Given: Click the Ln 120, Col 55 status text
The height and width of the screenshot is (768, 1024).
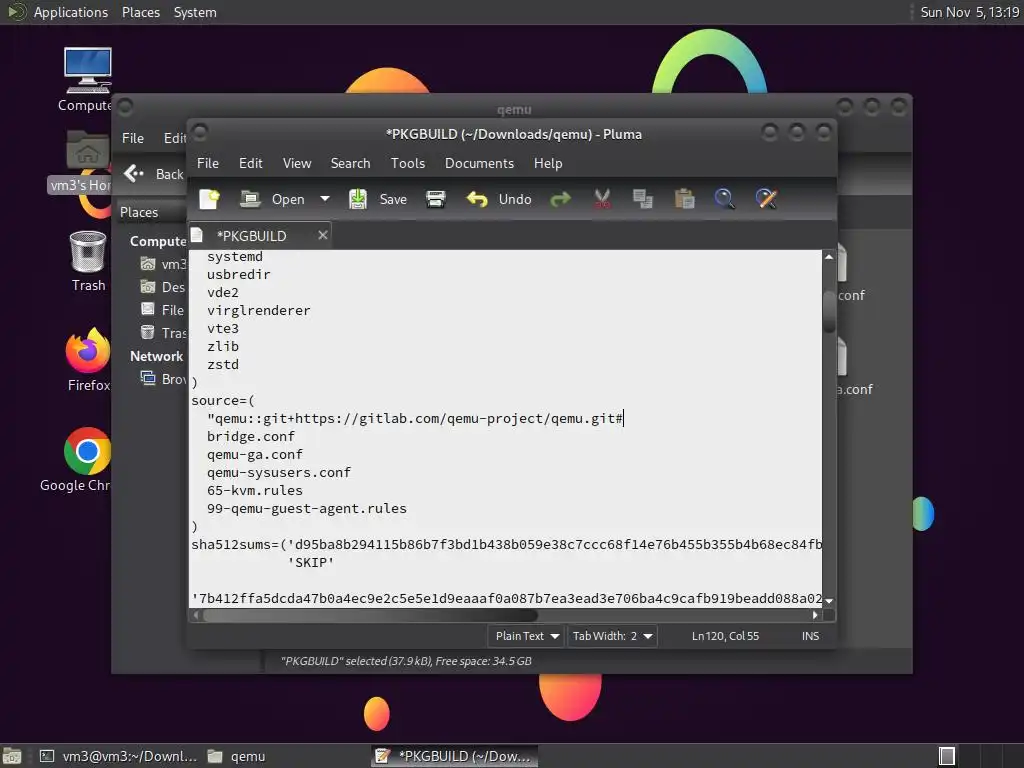Looking at the screenshot, I should (x=726, y=636).
